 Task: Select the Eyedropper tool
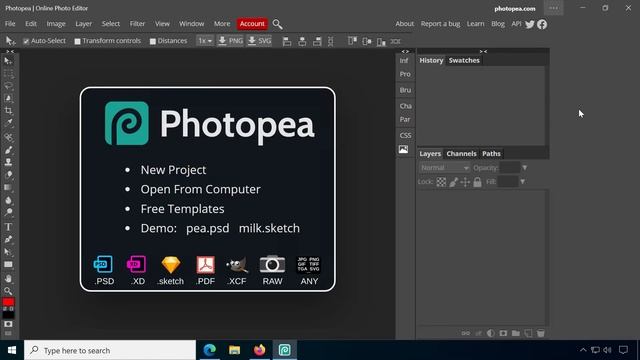coord(8,122)
